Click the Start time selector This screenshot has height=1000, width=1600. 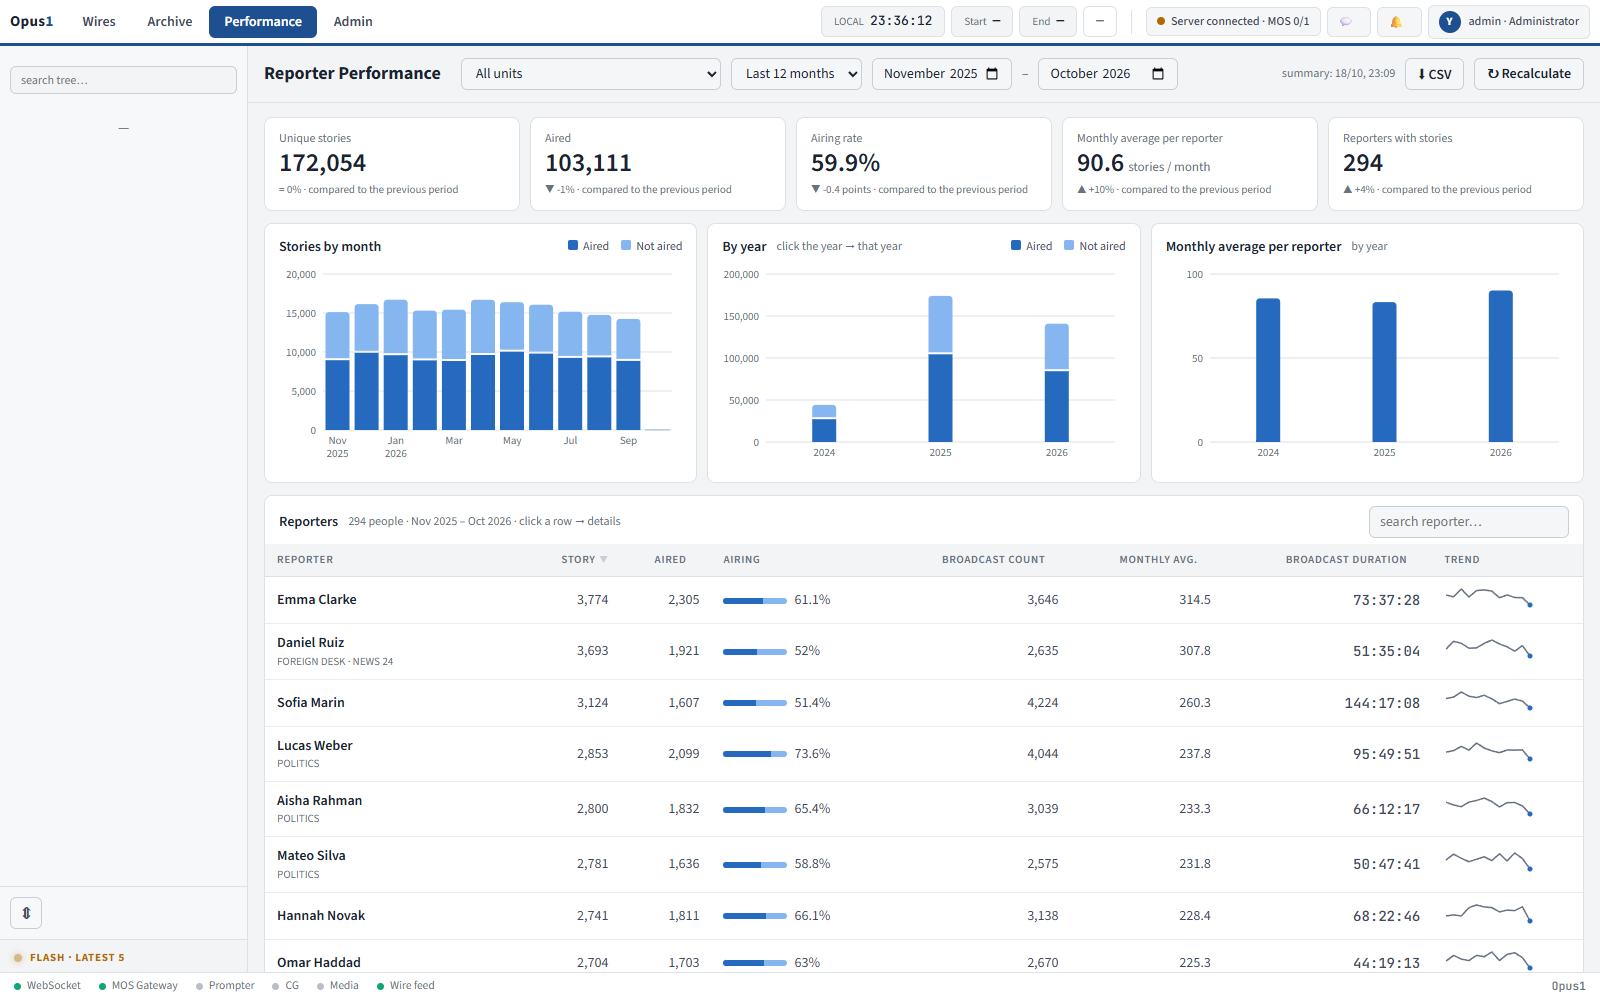point(982,21)
